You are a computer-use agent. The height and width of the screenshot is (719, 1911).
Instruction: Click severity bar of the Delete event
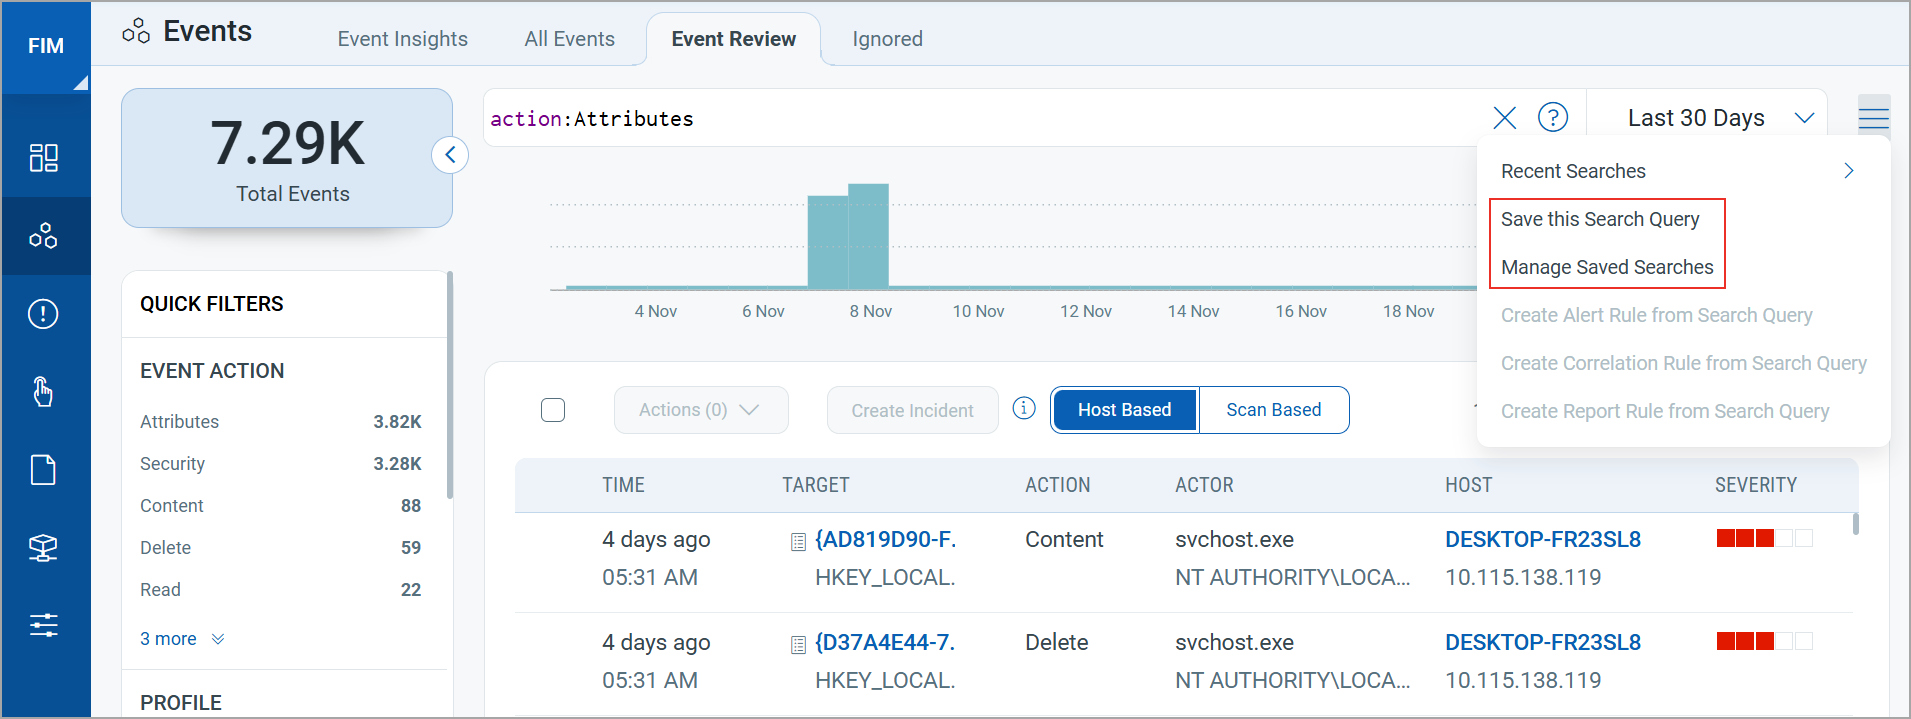pos(1764,641)
